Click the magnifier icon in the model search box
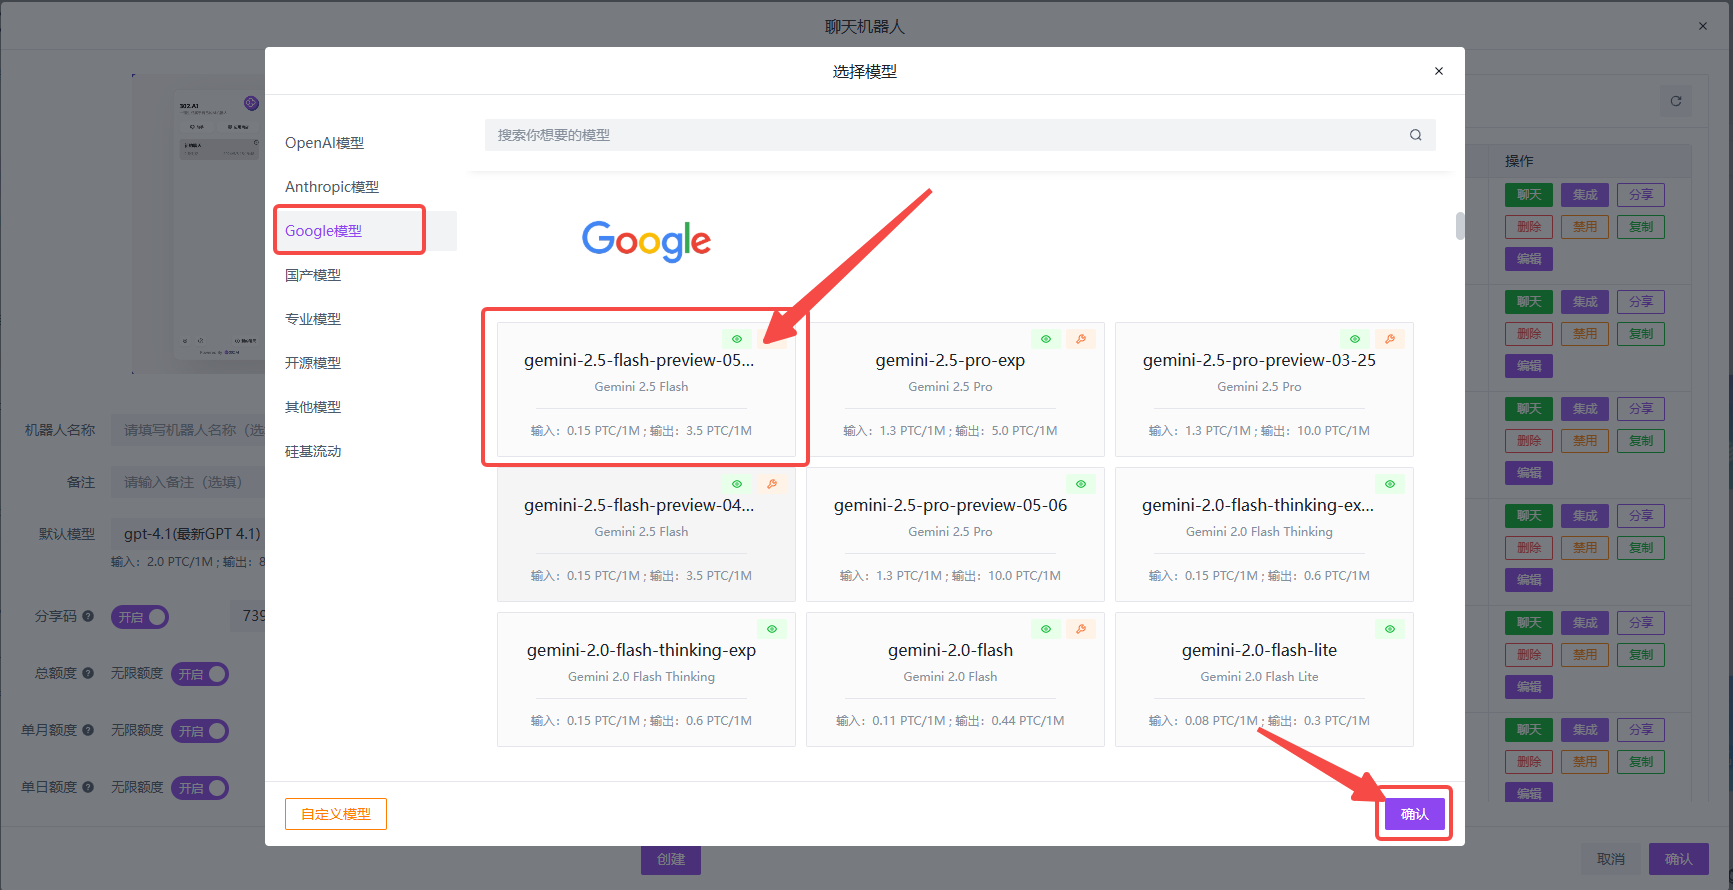Image resolution: width=1733 pixels, height=890 pixels. (1415, 135)
